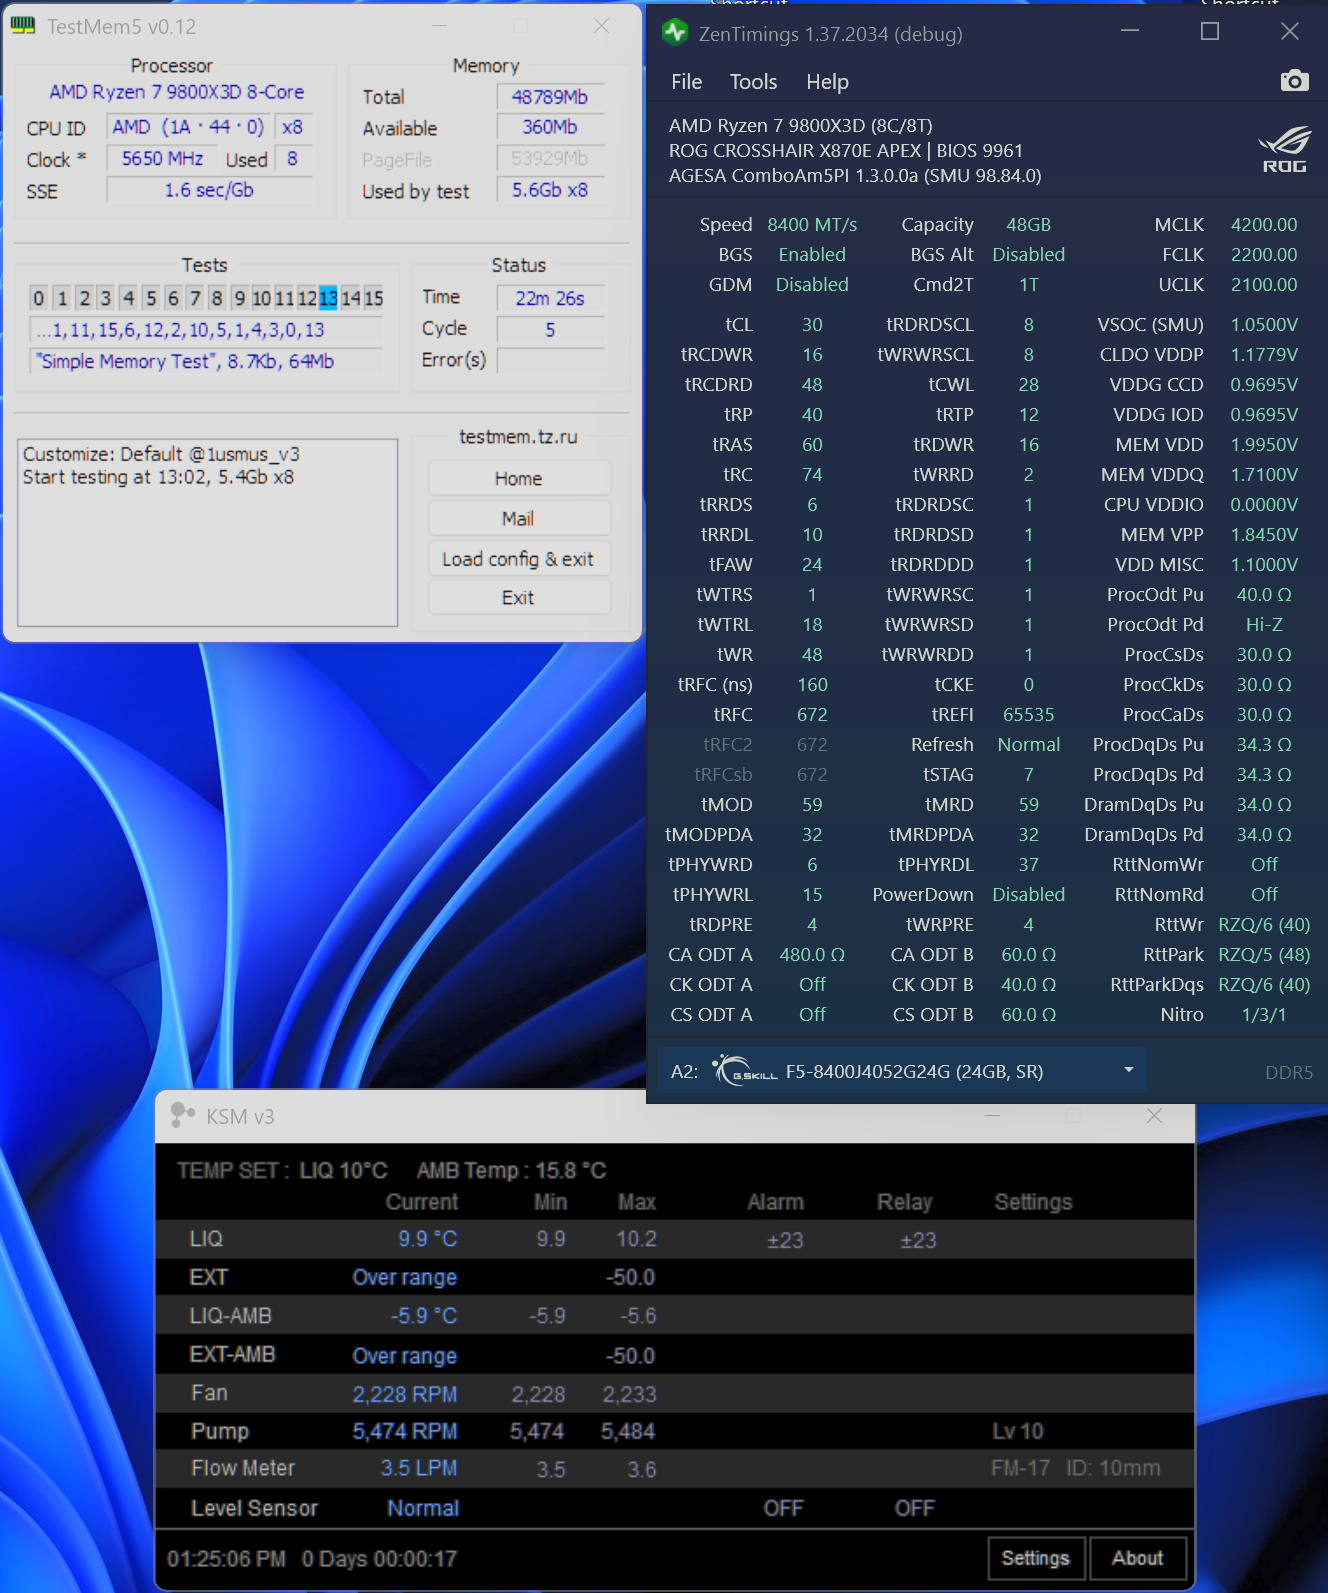Screen dimensions: 1328x1593
Task: Click the TestMem5 title bar app icon
Action: pyautogui.click(x=22, y=26)
